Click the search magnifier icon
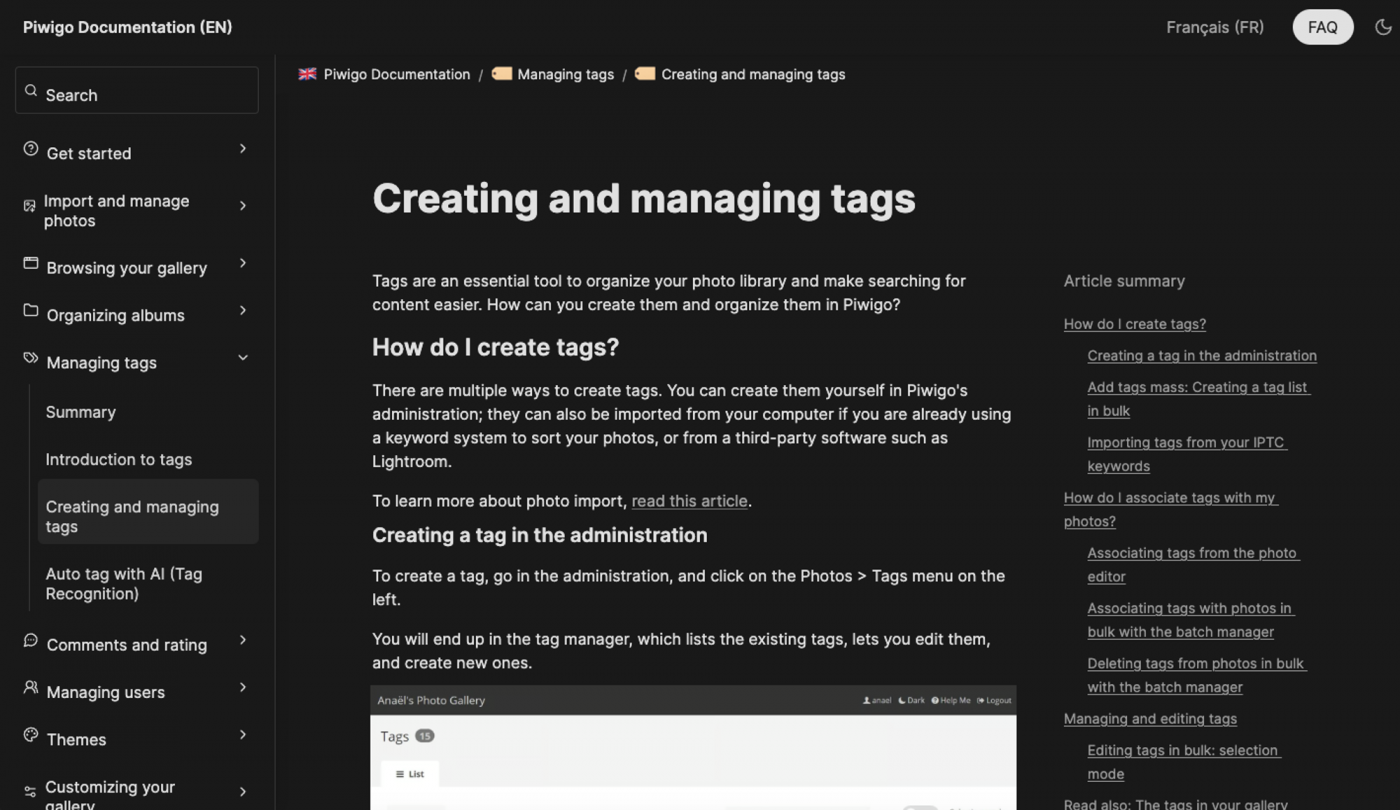Image resolution: width=1400 pixels, height=810 pixels. 32,89
